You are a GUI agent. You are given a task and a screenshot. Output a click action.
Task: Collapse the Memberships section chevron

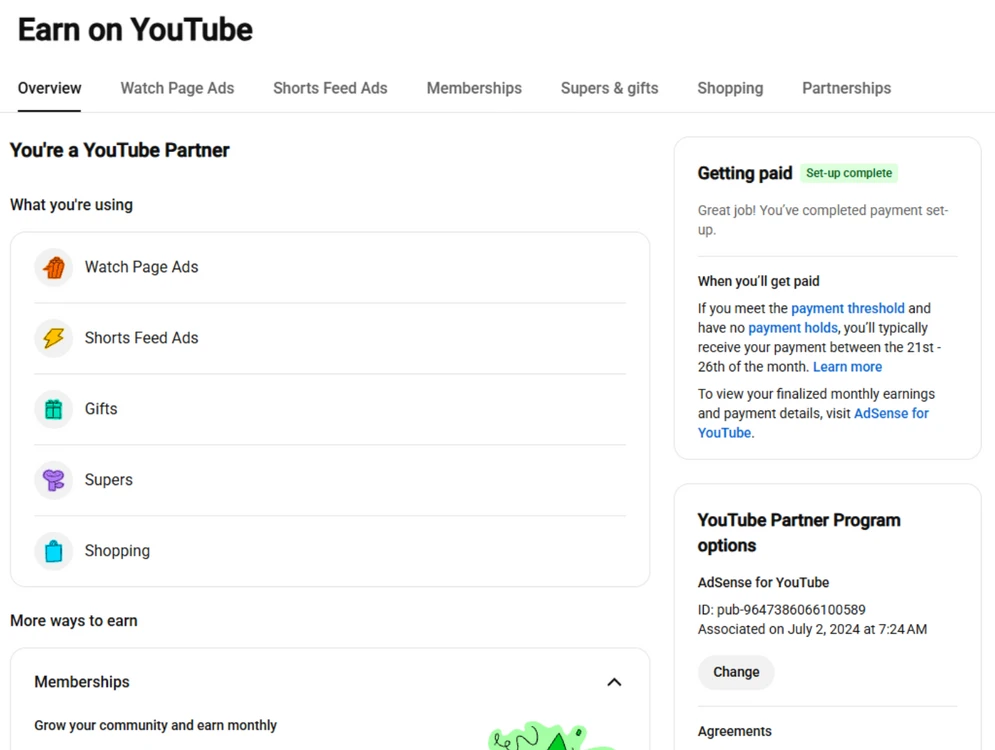(x=614, y=682)
